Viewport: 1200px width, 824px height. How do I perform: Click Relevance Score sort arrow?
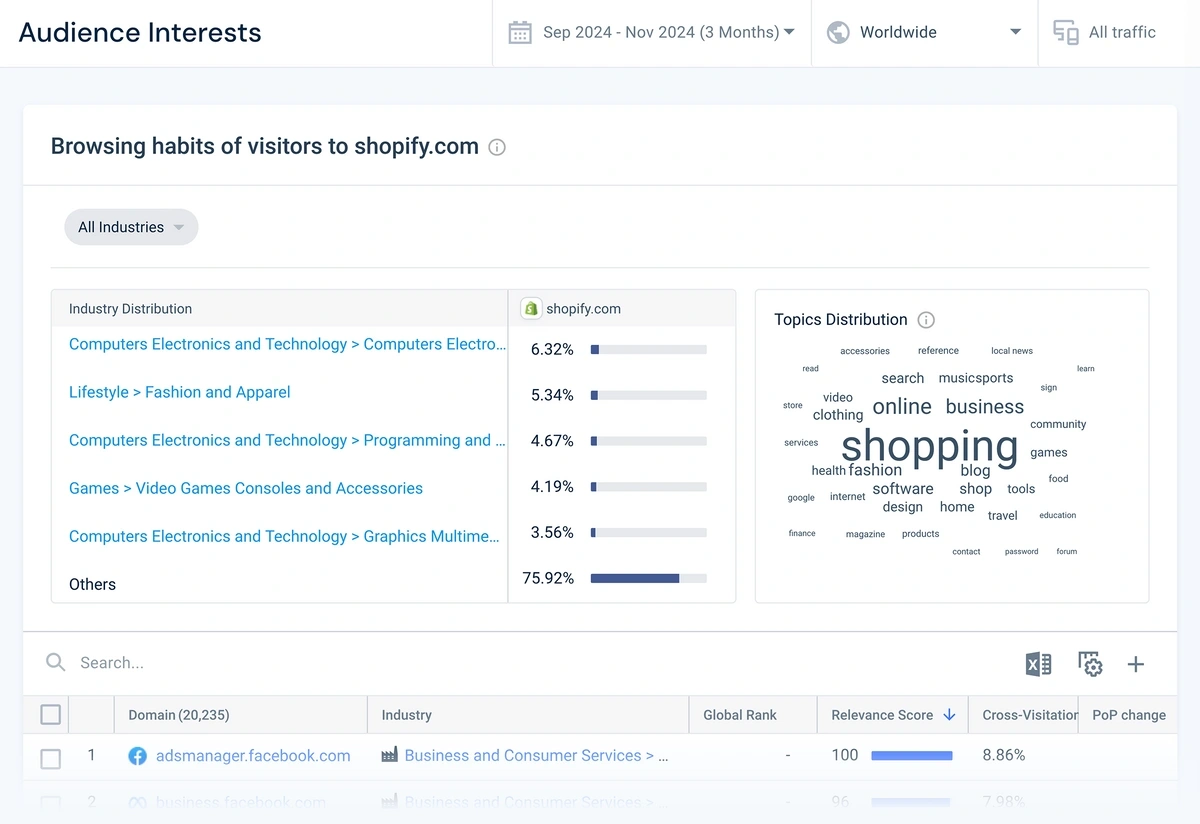pos(949,715)
